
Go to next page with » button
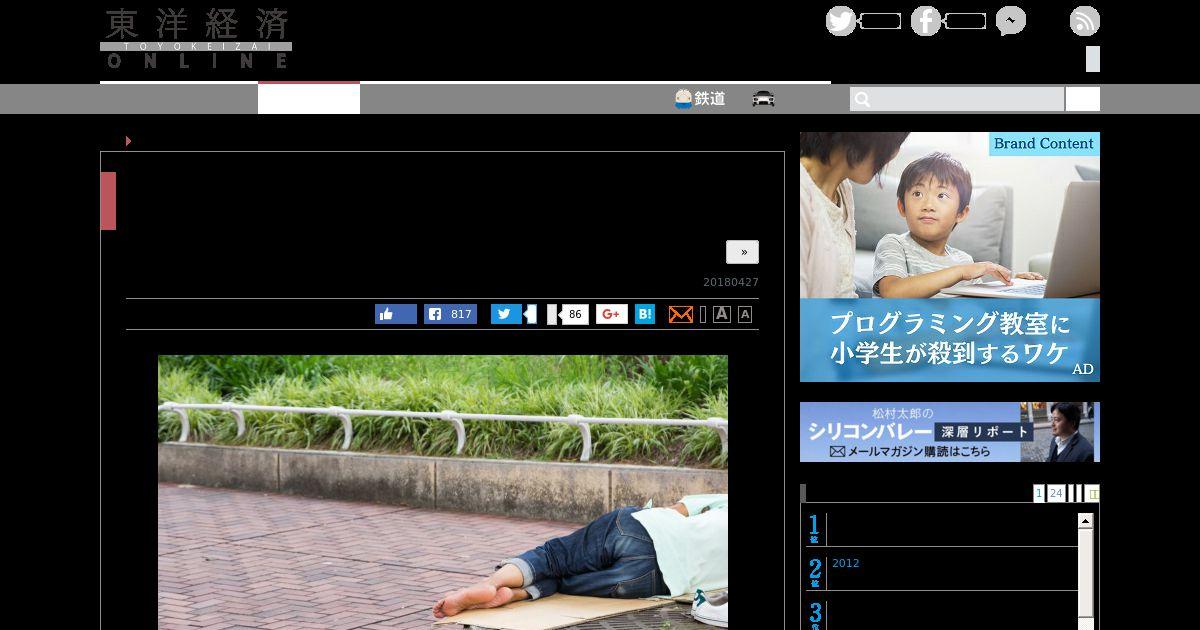743,252
